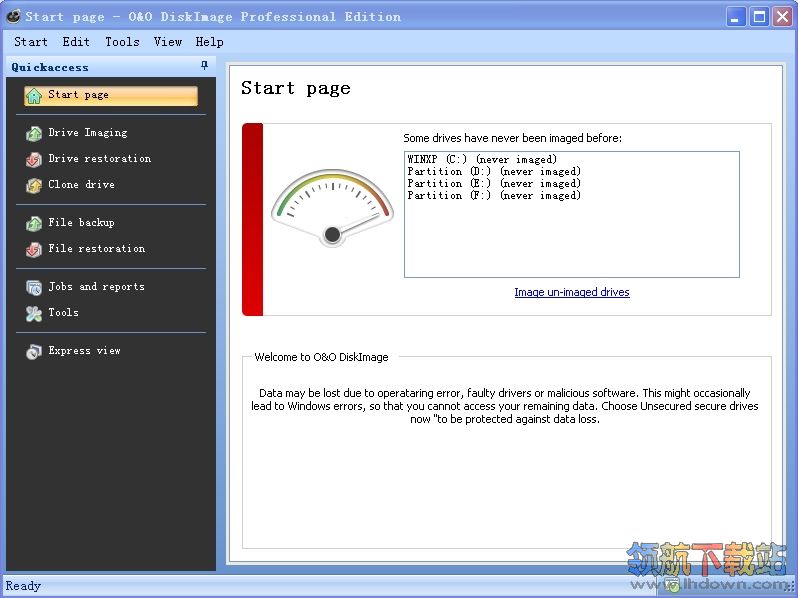Image resolution: width=798 pixels, height=598 pixels.
Task: Open File backup label in sidebar
Action: tap(81, 222)
